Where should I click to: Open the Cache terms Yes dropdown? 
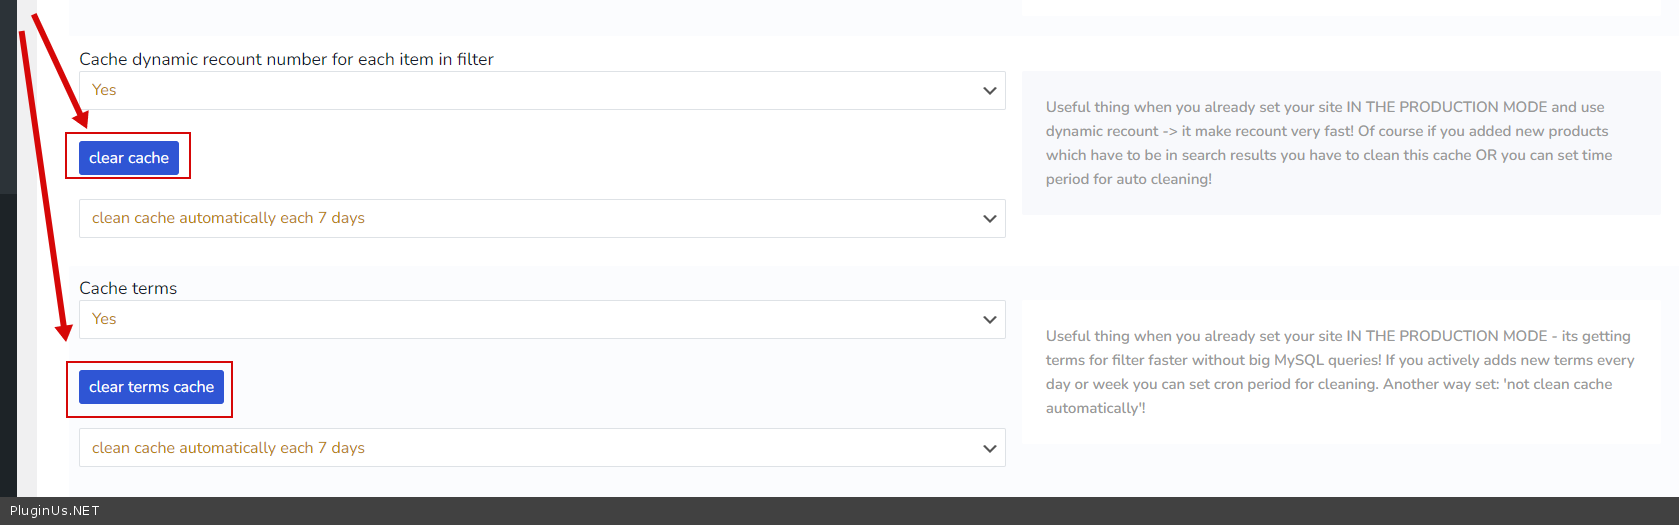click(x=542, y=320)
